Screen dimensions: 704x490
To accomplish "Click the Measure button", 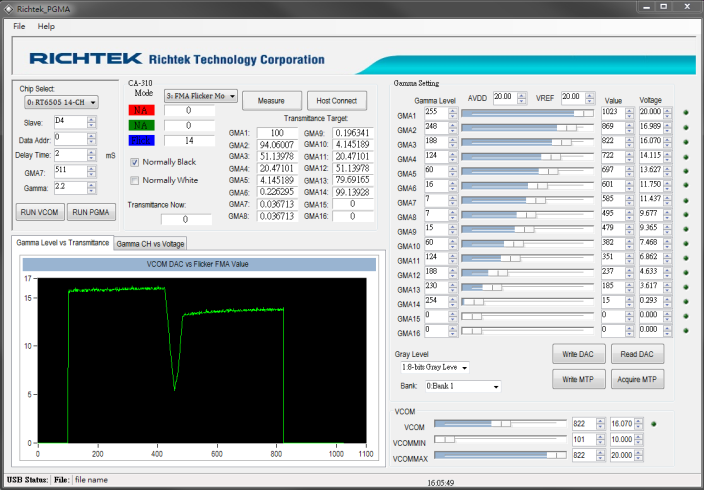I will (x=271, y=101).
